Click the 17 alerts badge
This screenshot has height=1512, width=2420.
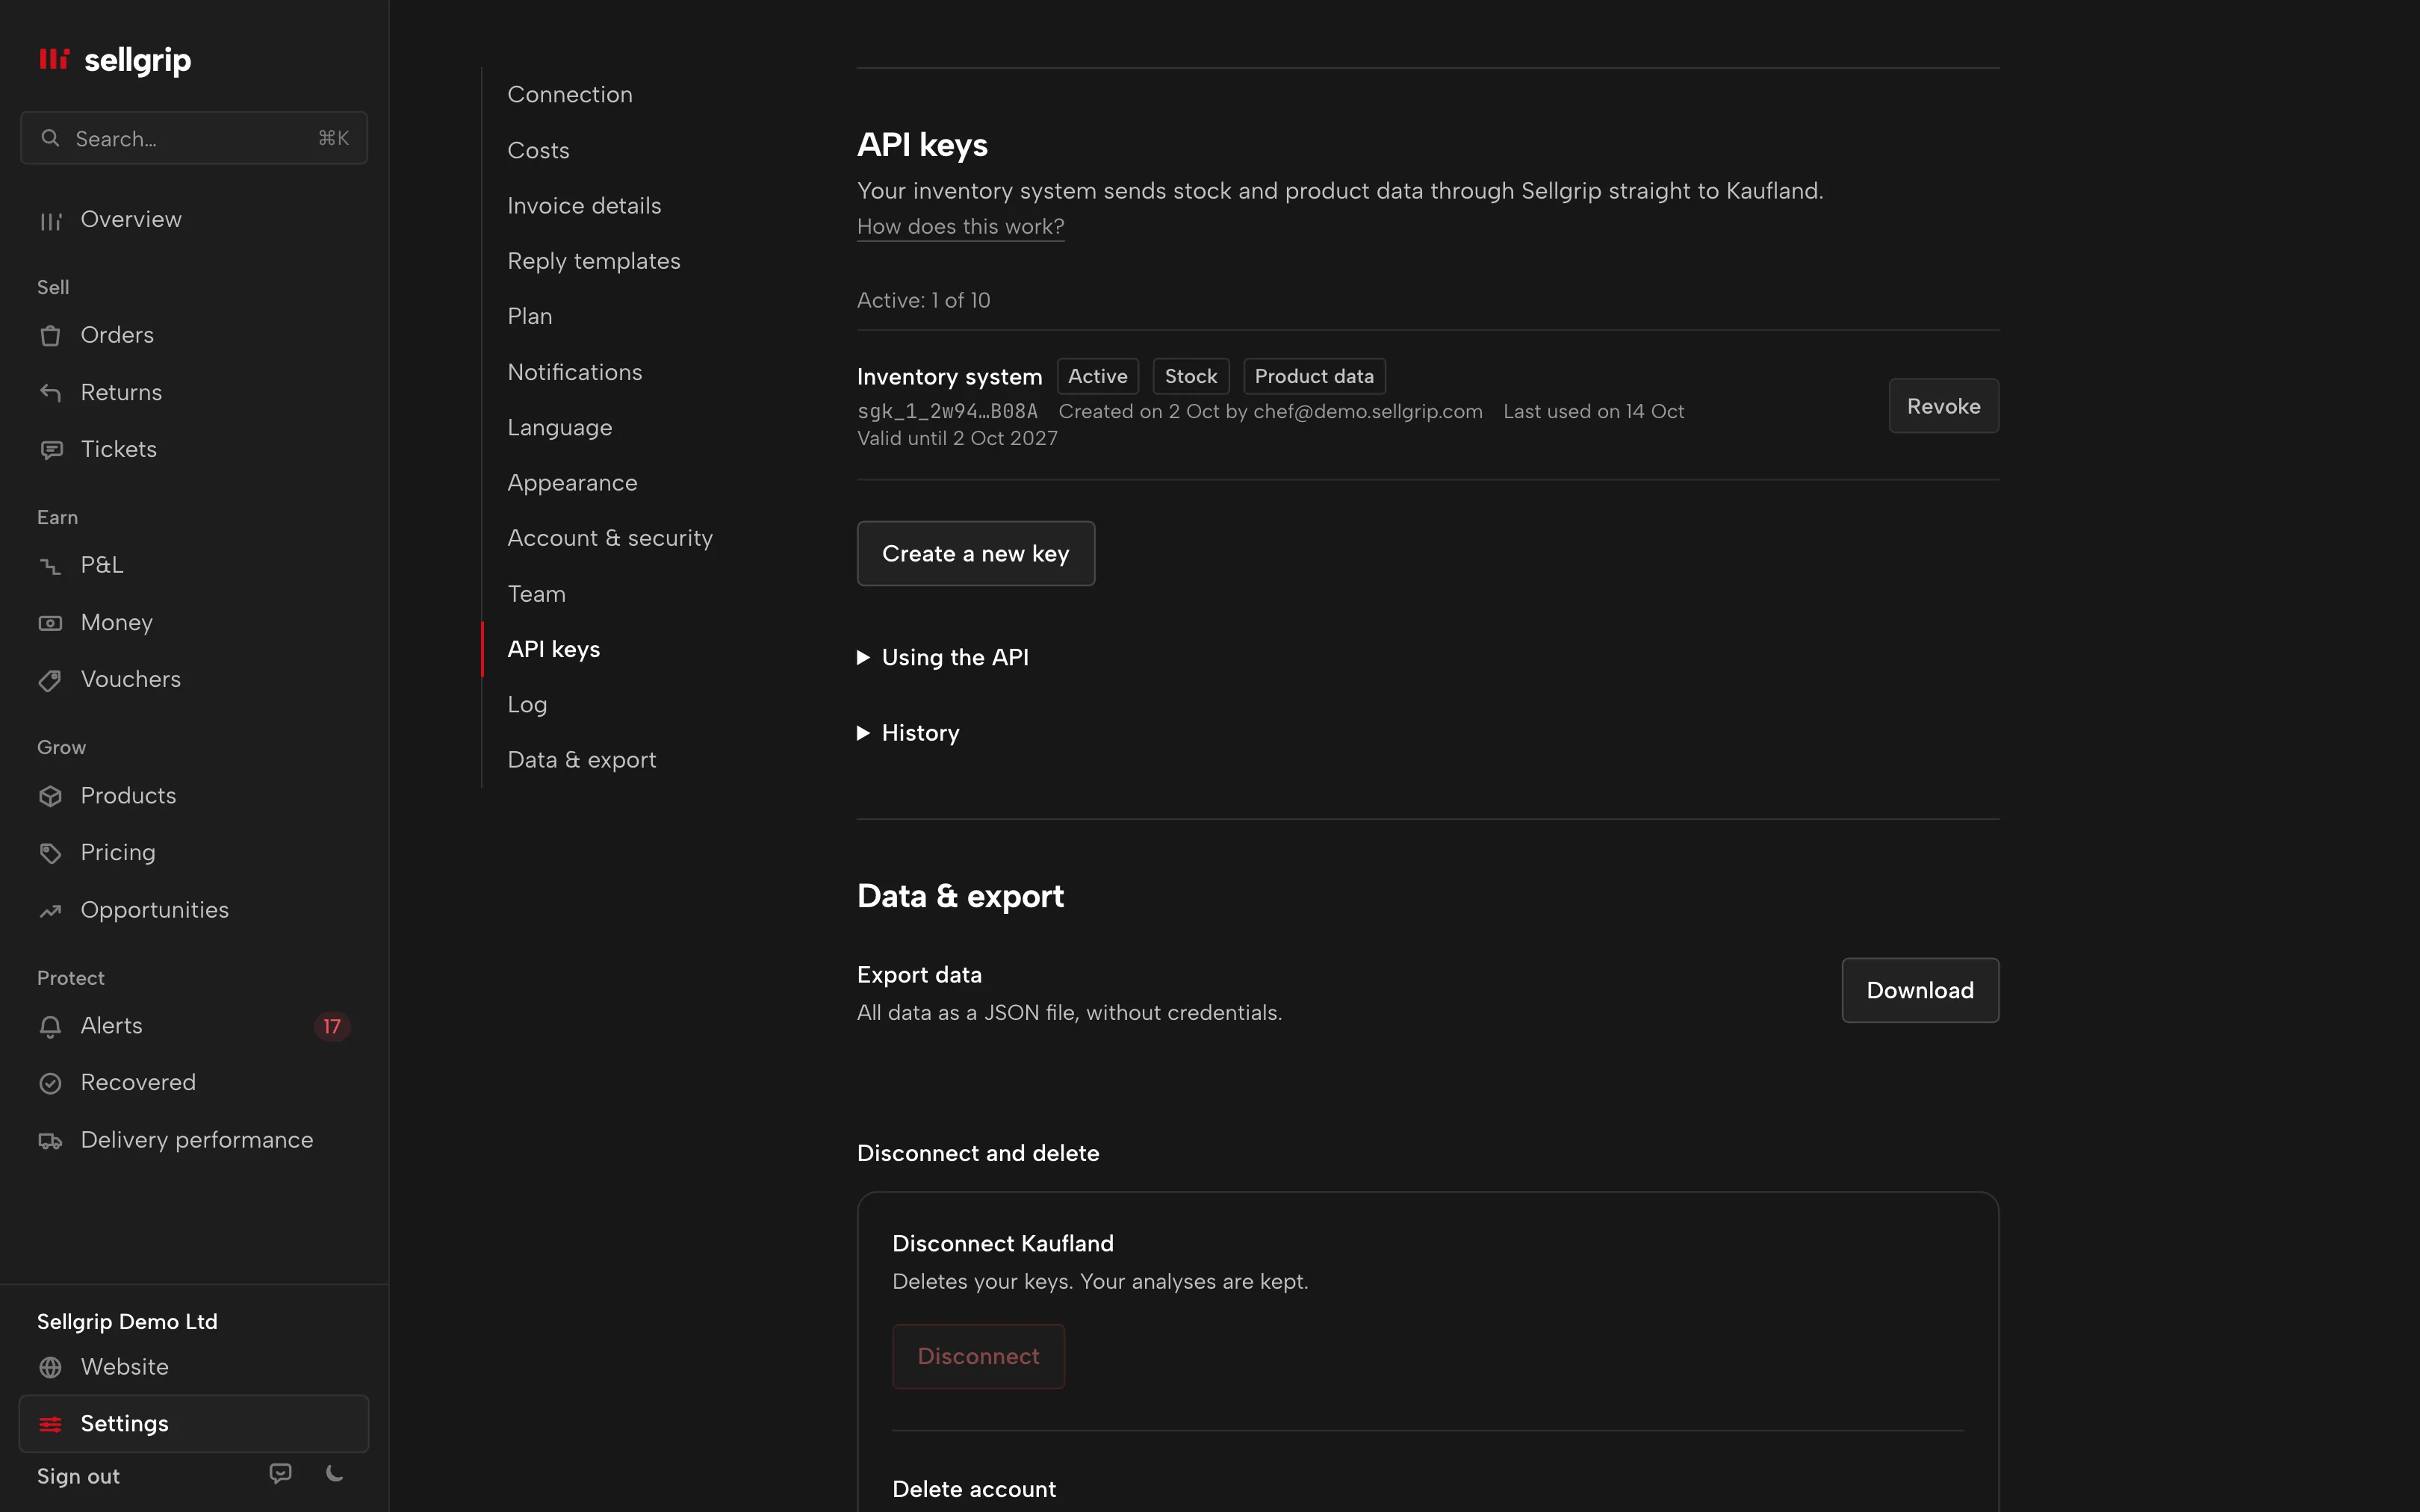pyautogui.click(x=332, y=1026)
